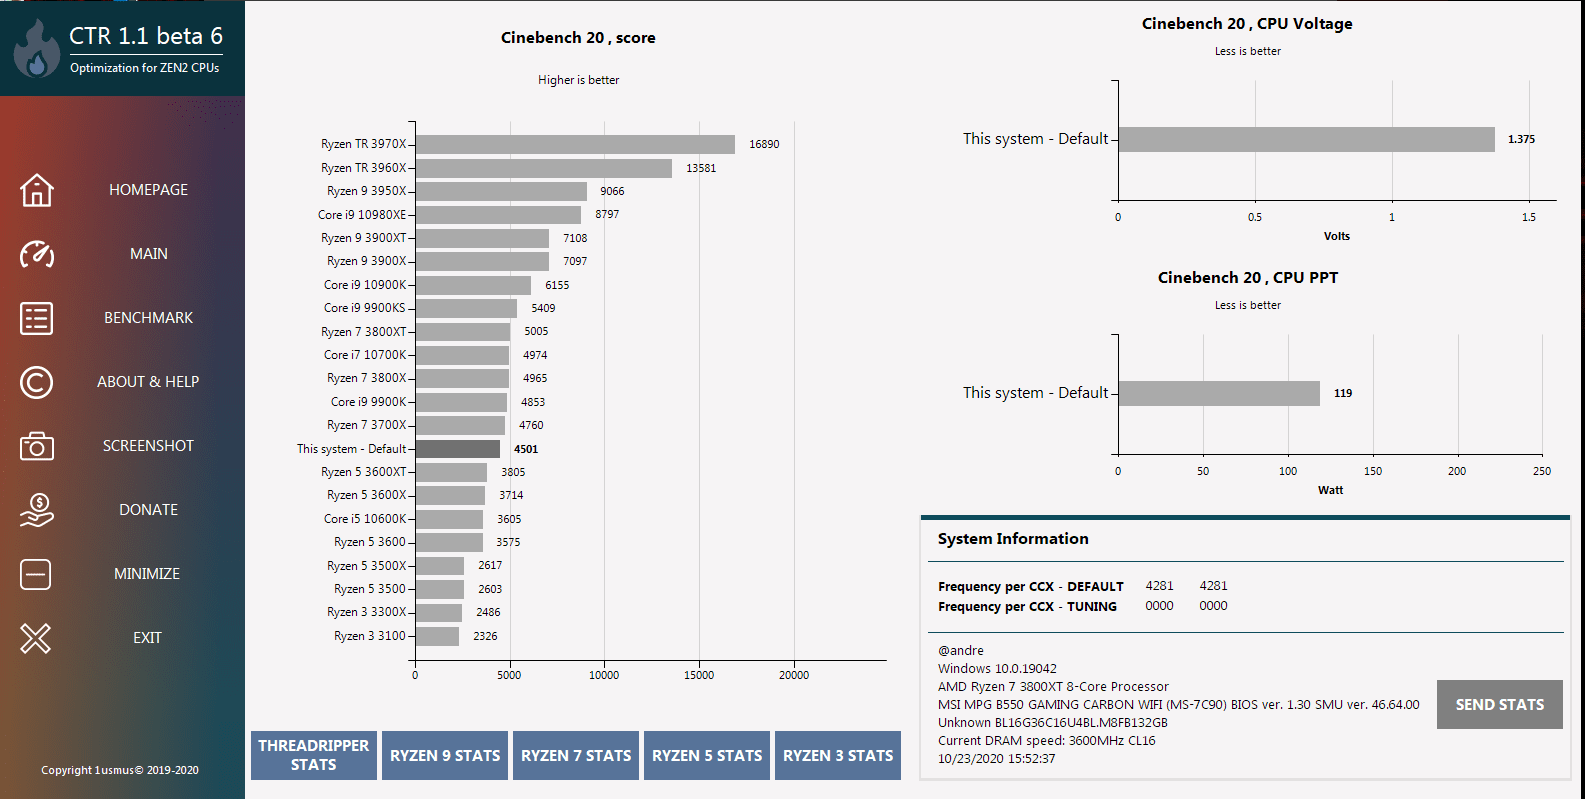Click the CPU PPT 119 watt bar
Viewport: 1585px width, 799px height.
[x=1219, y=393]
